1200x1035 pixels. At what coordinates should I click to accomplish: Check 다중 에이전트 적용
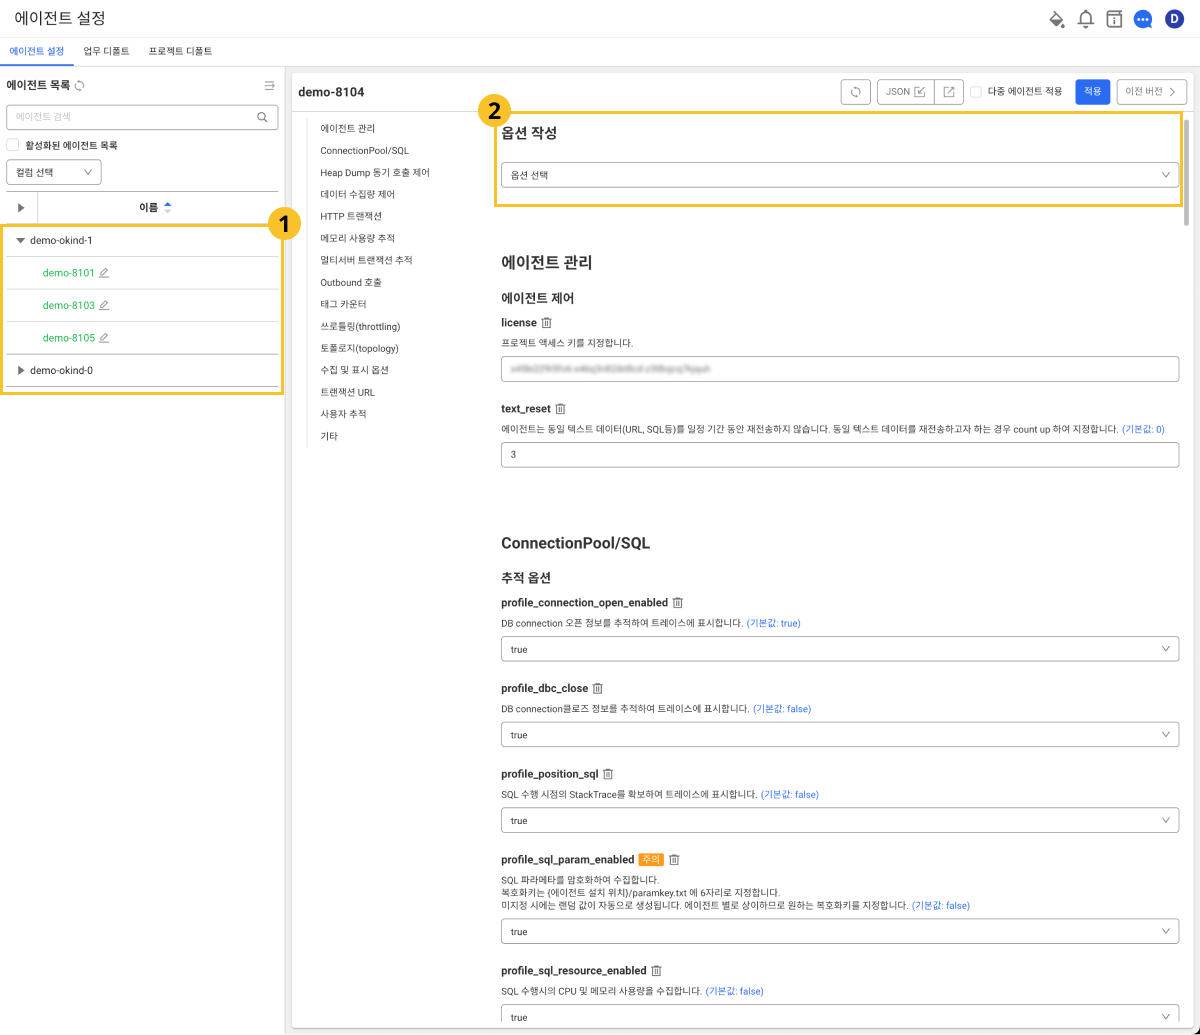tap(976, 91)
